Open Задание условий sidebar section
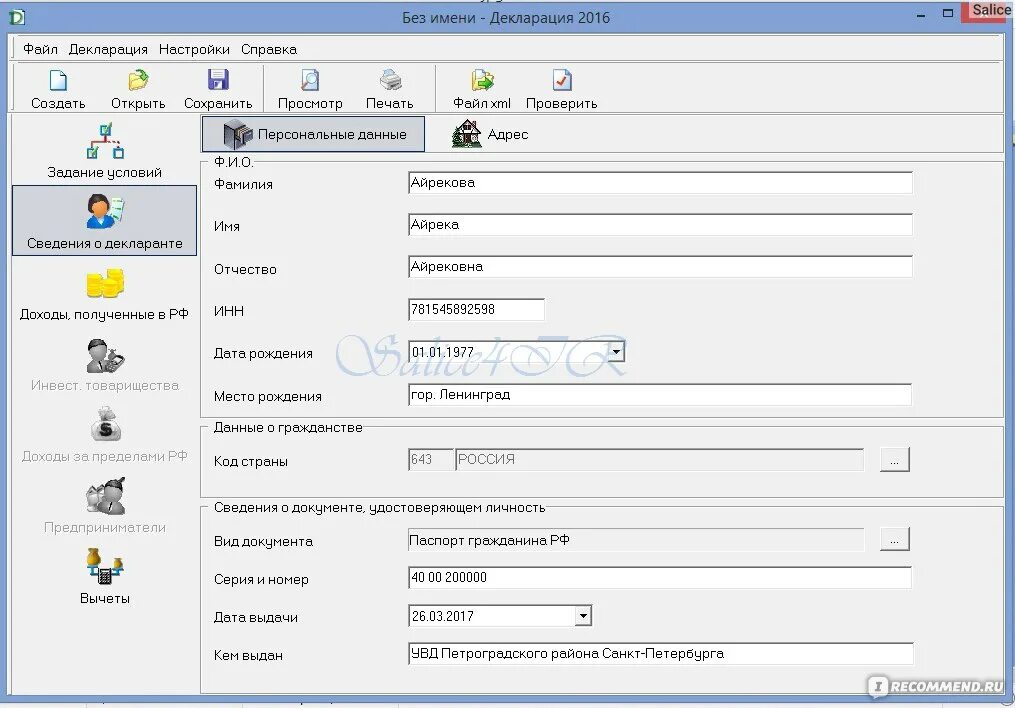 click(104, 151)
